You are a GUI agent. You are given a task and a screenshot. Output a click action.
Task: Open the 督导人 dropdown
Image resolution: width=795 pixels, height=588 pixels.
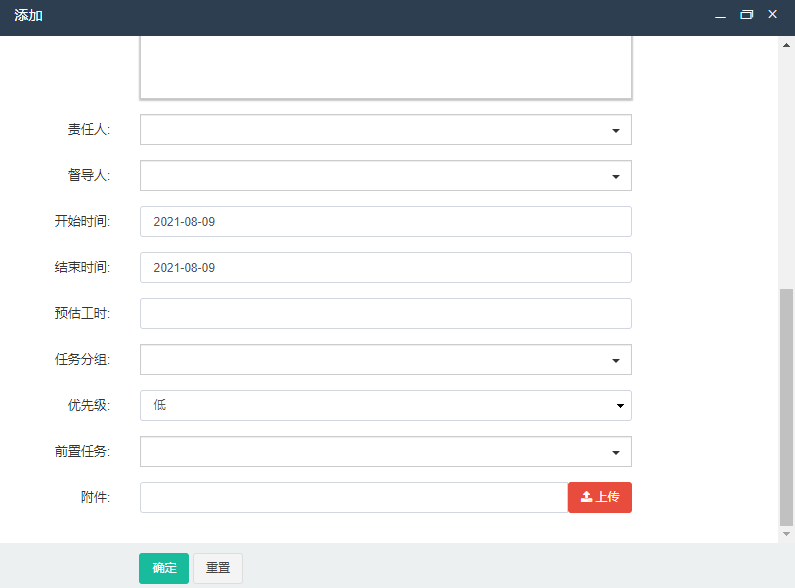coord(386,176)
